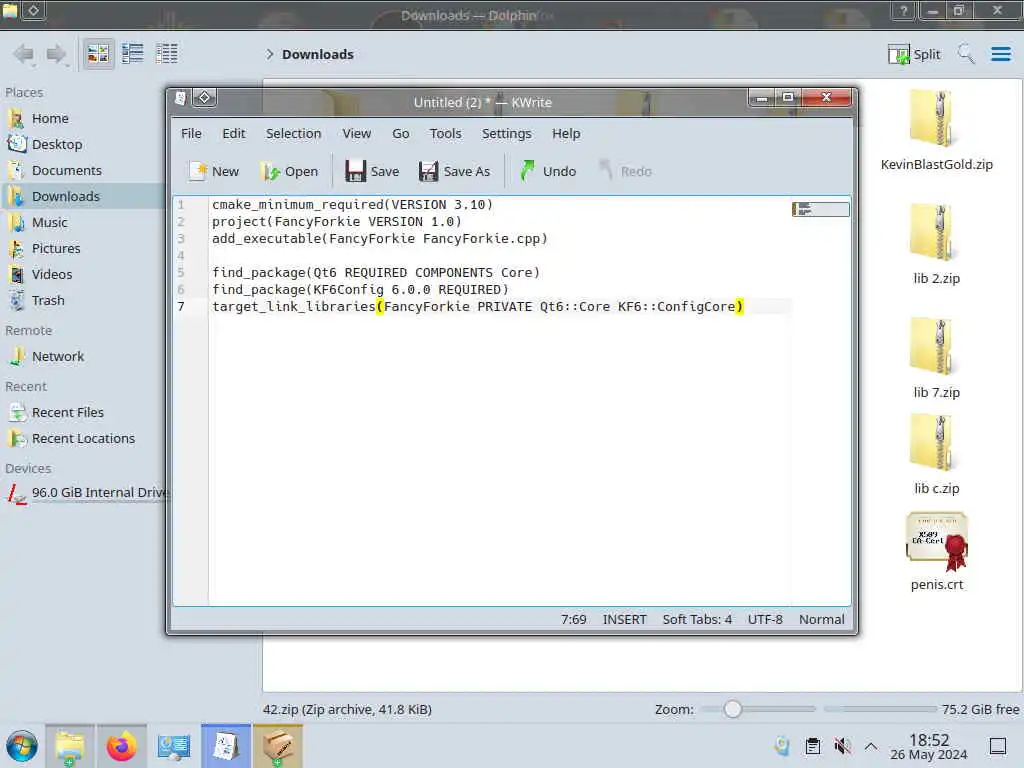Screen dimensions: 1024x768
Task: Select the KevinBlastGold.zip archive
Action: pyautogui.click(x=936, y=131)
